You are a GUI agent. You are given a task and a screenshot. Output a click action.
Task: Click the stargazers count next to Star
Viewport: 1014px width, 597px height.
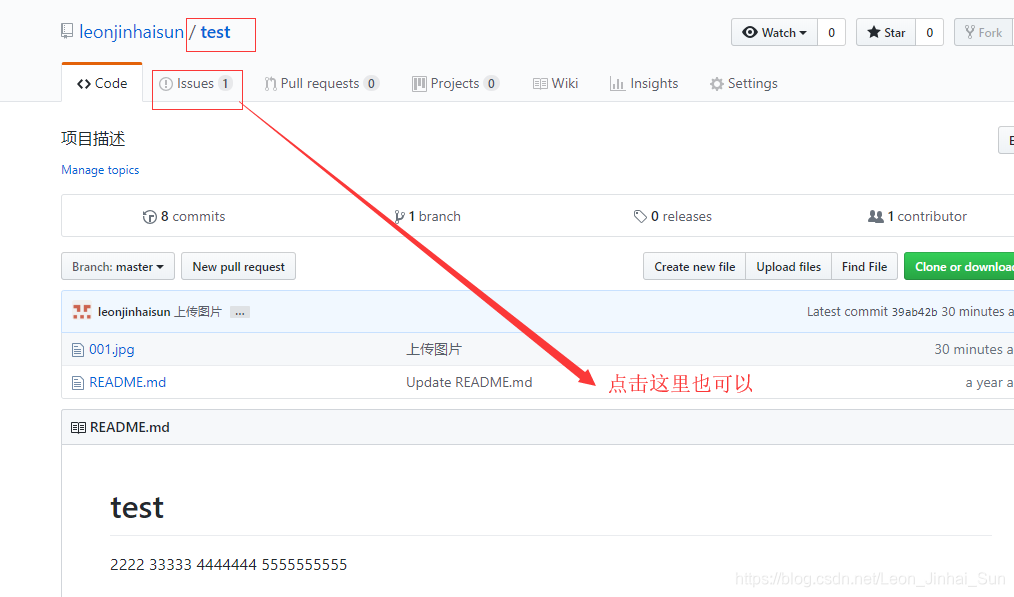[x=930, y=32]
